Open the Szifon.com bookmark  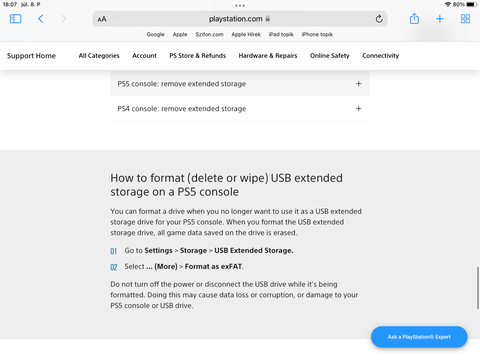[x=209, y=34]
